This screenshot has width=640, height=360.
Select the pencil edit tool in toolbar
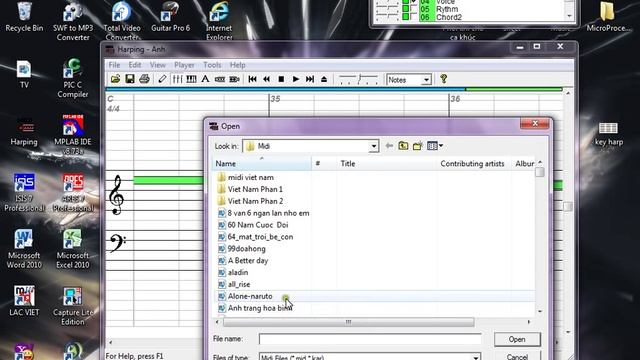point(162,79)
